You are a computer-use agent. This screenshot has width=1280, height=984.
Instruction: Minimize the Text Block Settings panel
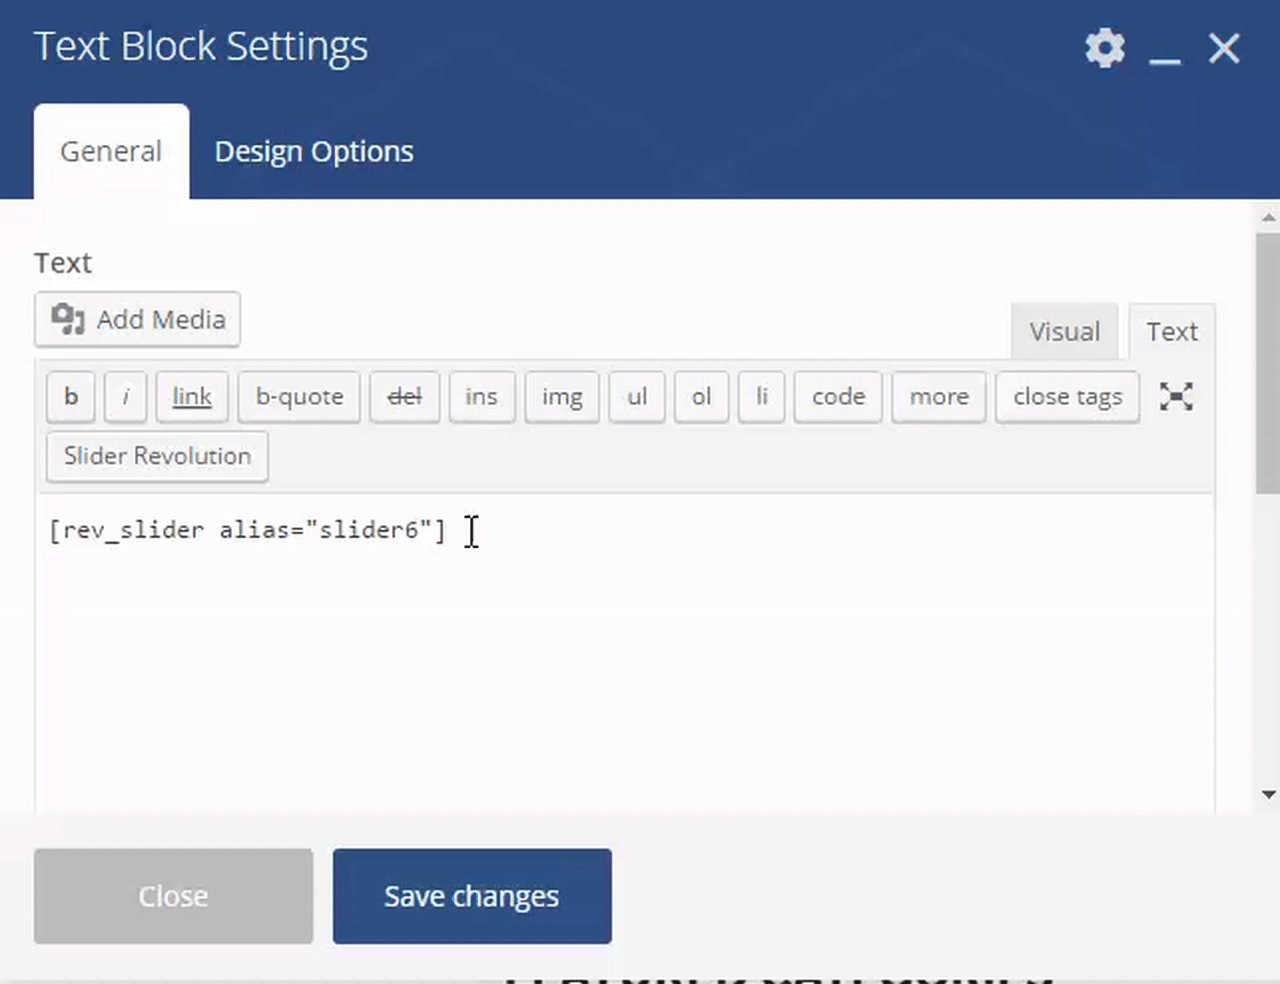coord(1164,50)
